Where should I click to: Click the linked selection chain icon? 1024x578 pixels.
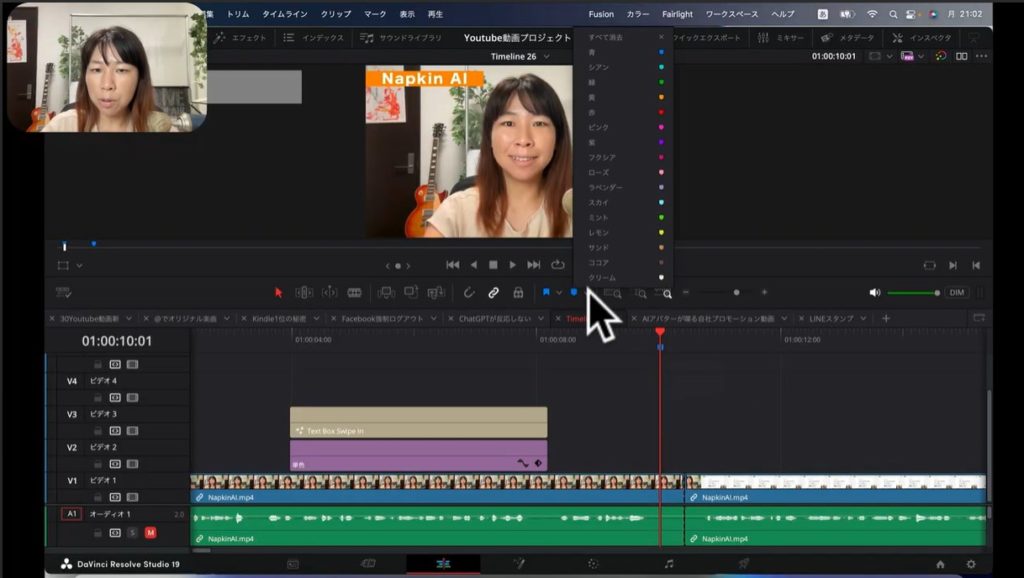[x=493, y=293]
